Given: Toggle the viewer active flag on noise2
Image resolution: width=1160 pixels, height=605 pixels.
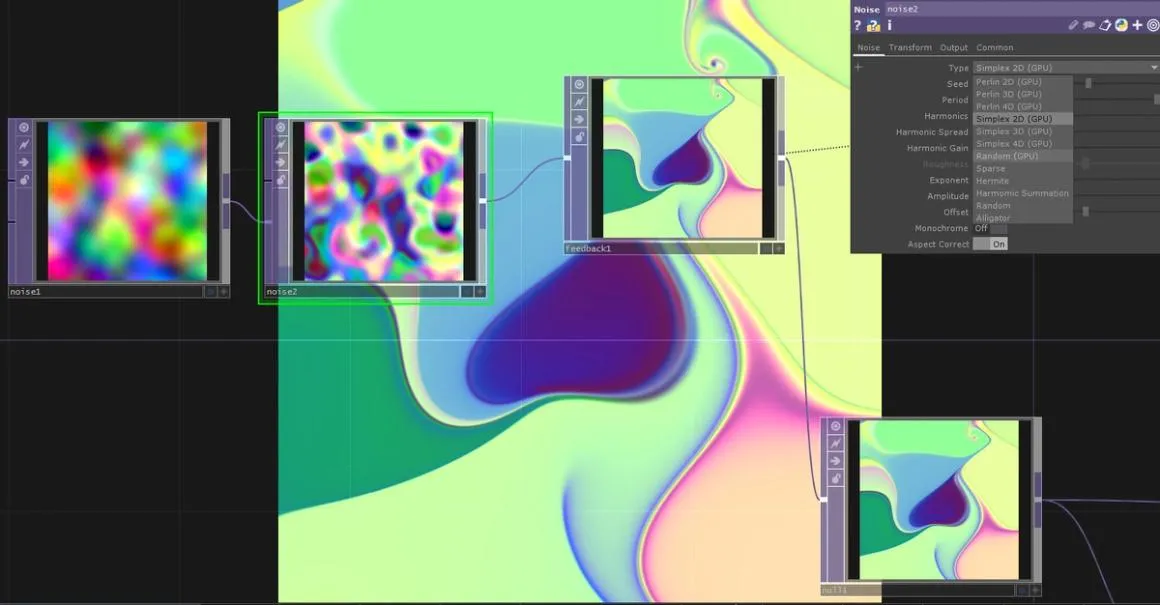Looking at the screenshot, I should point(280,127).
